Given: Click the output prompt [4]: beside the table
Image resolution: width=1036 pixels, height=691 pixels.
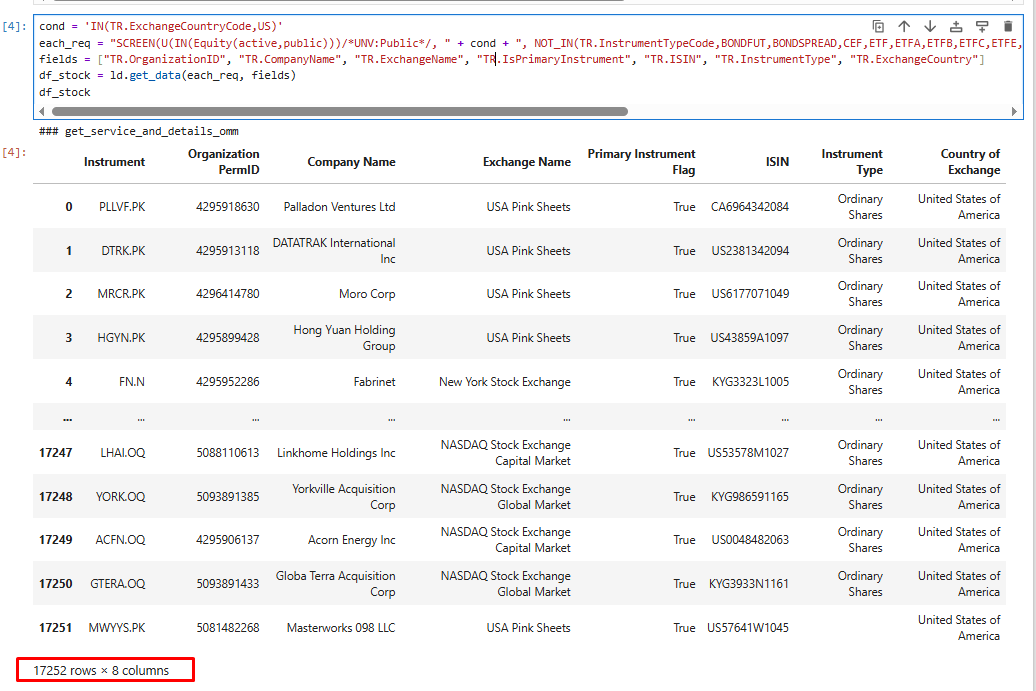Looking at the screenshot, I should (15, 153).
